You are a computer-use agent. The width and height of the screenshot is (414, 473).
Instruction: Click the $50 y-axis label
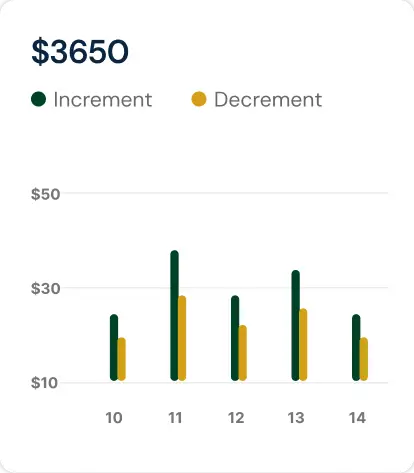[x=46, y=194]
